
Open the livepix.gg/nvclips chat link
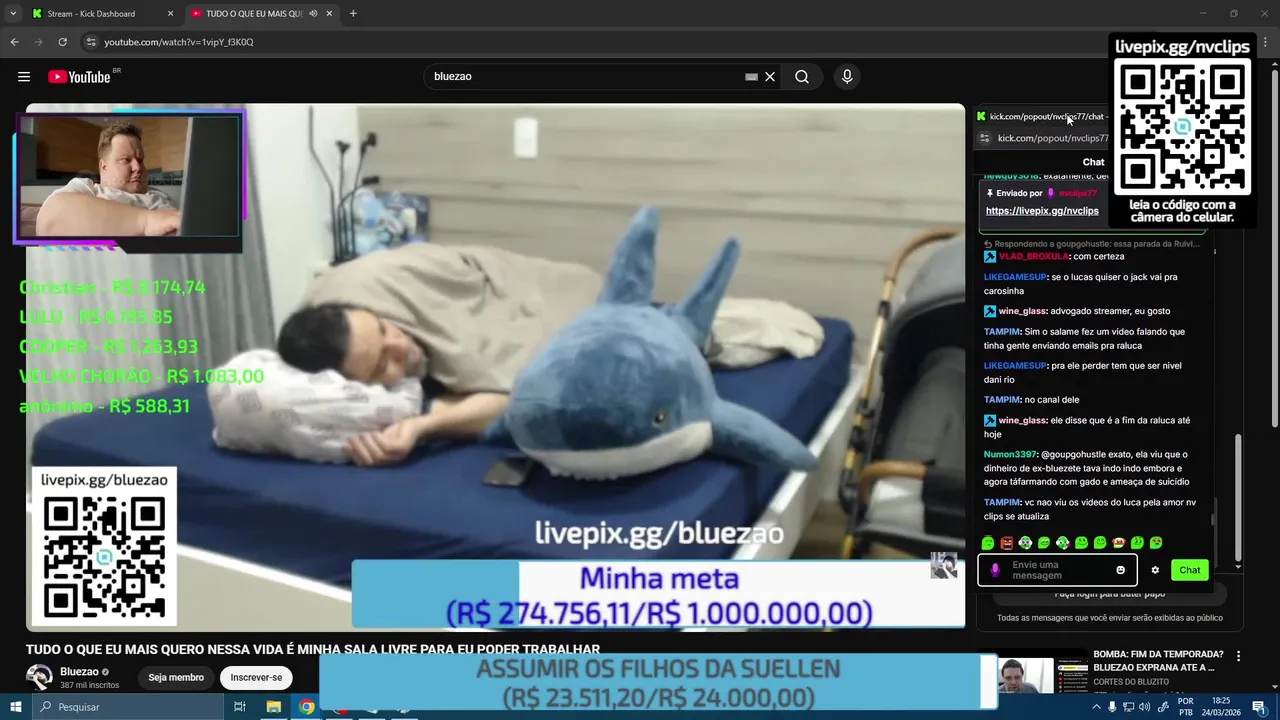click(1042, 211)
